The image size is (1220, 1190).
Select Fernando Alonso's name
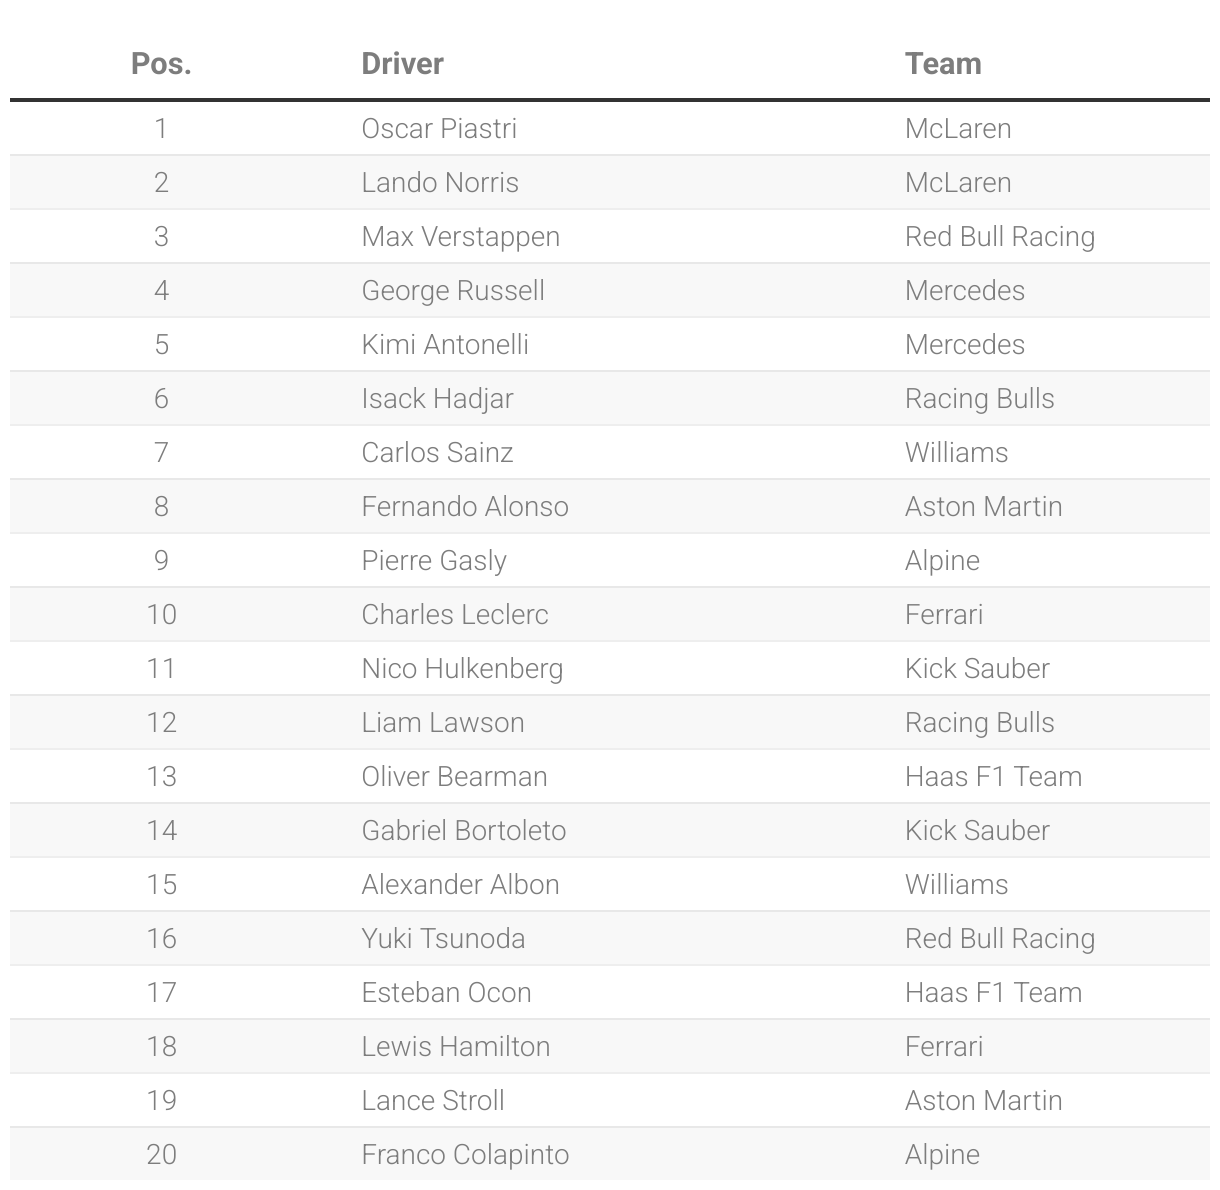coord(465,507)
